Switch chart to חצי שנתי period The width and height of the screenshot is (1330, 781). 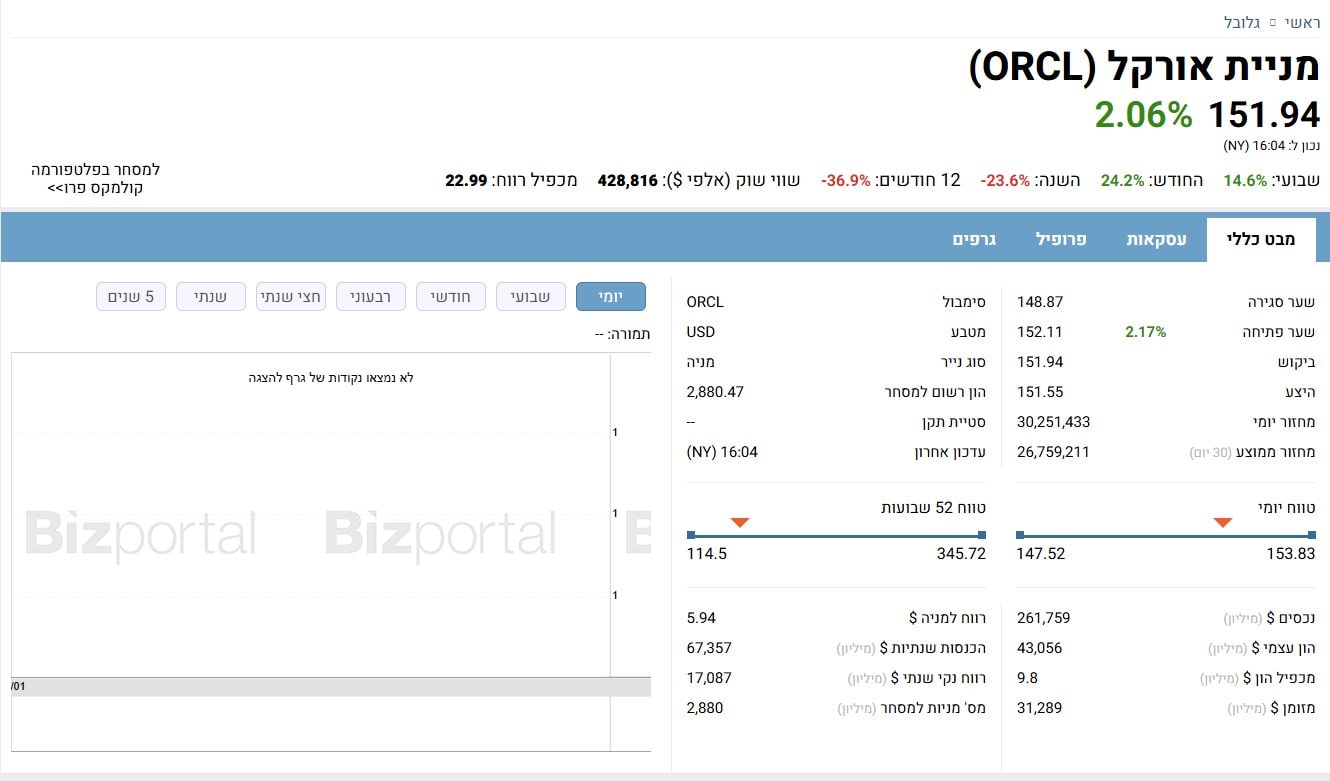[x=291, y=297]
